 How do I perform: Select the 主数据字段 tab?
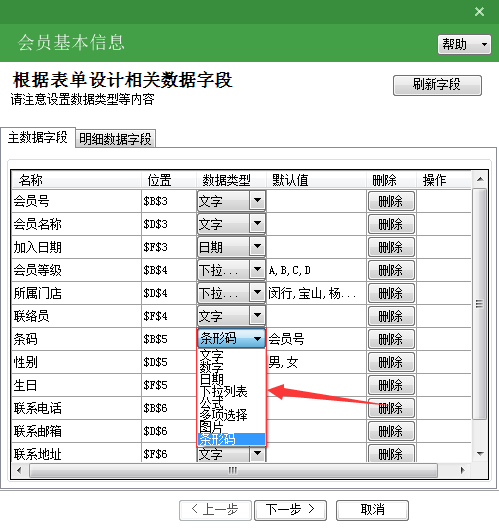click(38, 138)
